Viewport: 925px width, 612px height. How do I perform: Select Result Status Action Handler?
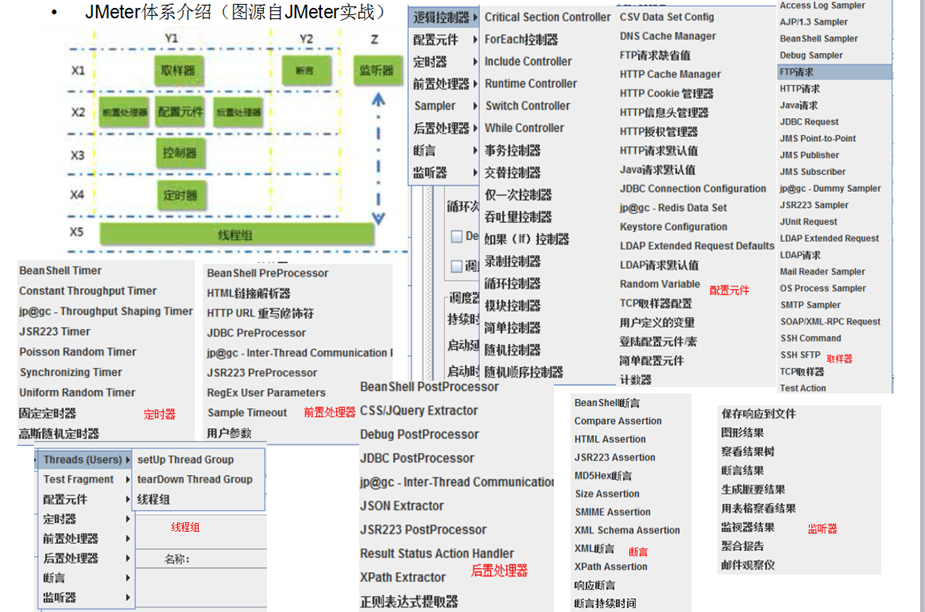[x=437, y=554]
